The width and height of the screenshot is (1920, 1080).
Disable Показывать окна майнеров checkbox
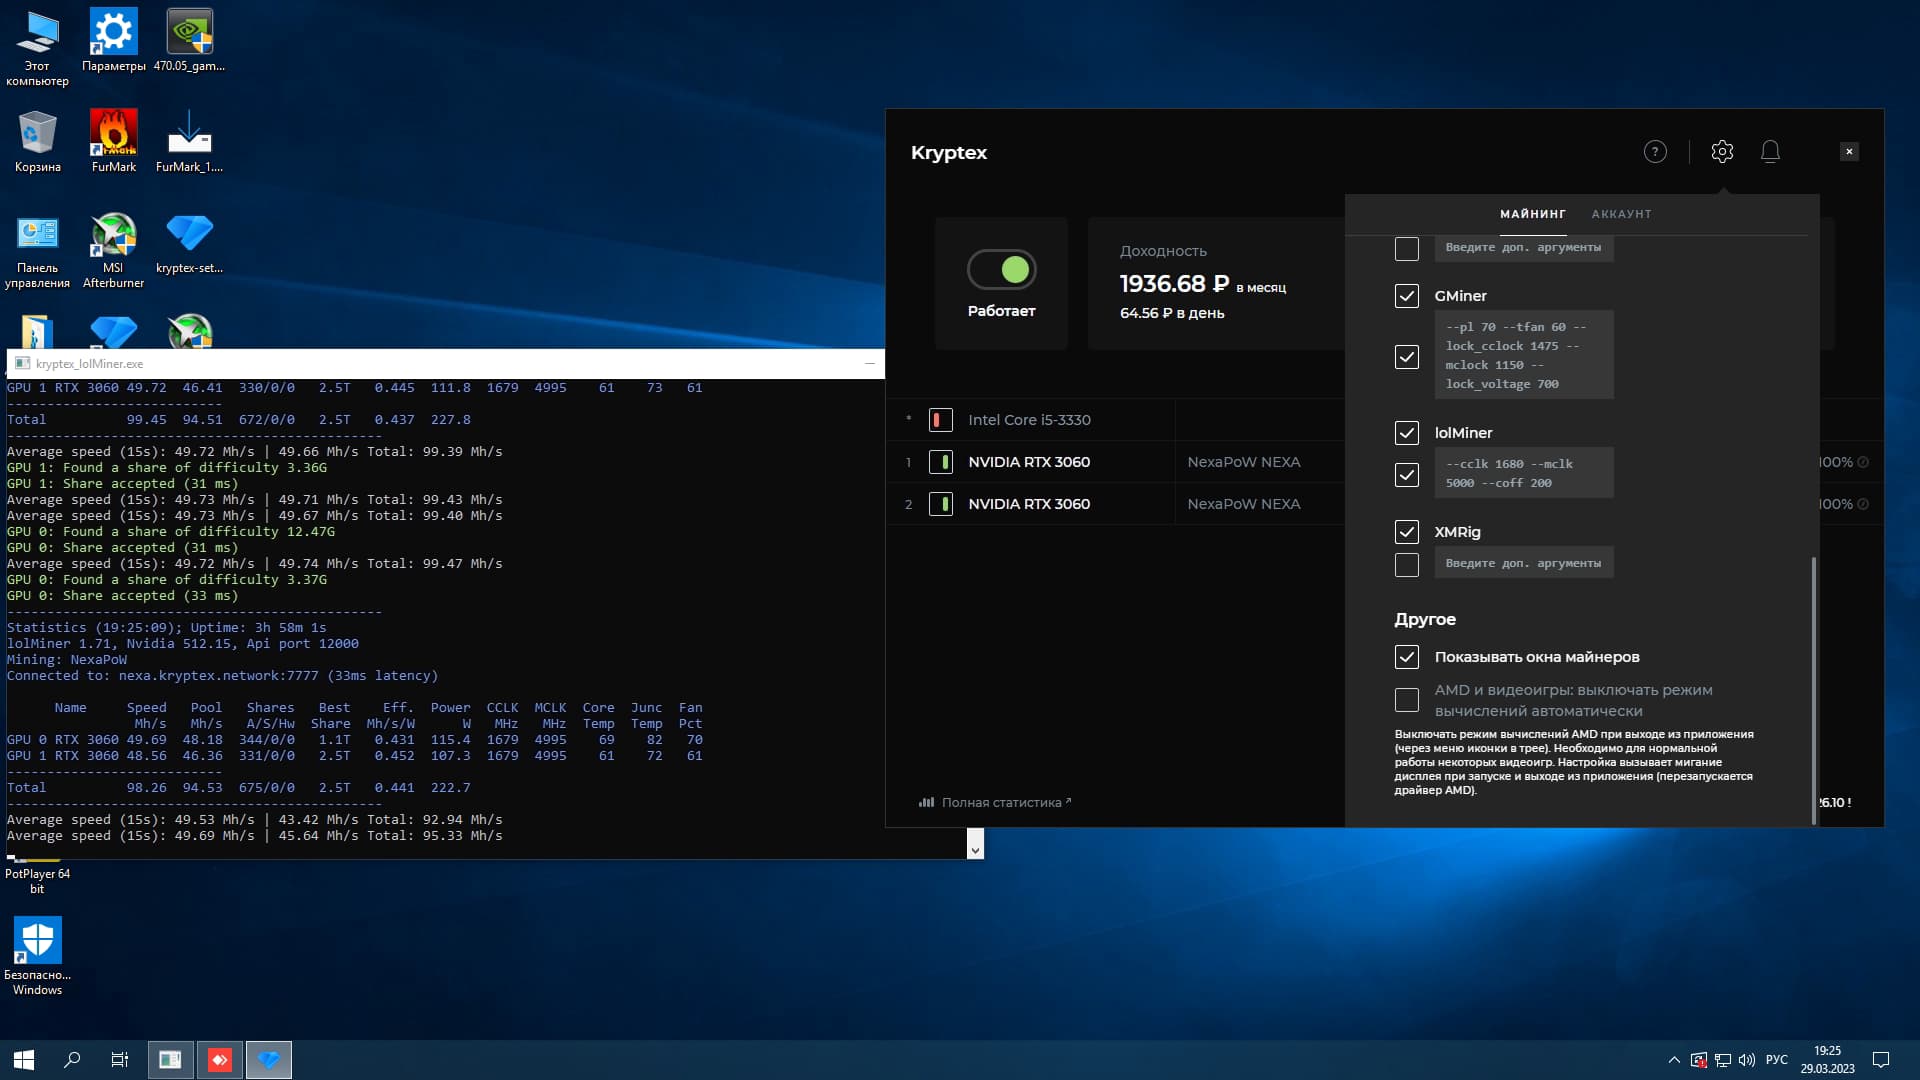tap(1406, 657)
